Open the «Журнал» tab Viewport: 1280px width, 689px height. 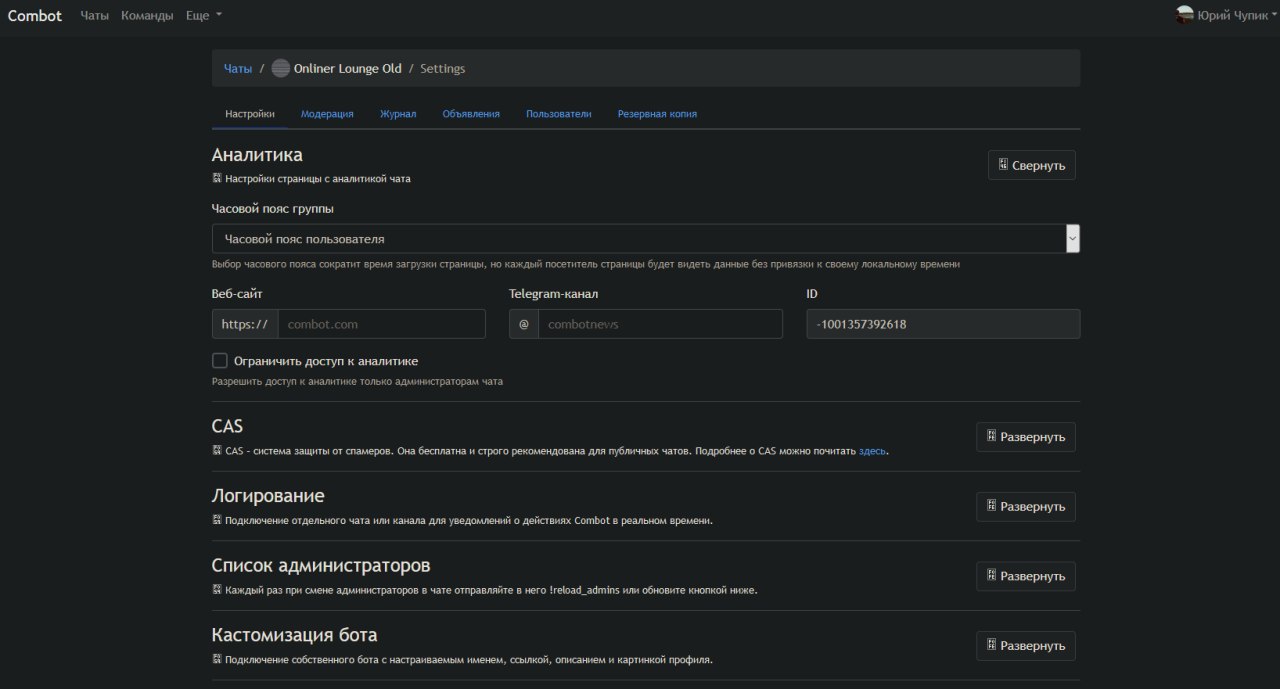coord(398,114)
